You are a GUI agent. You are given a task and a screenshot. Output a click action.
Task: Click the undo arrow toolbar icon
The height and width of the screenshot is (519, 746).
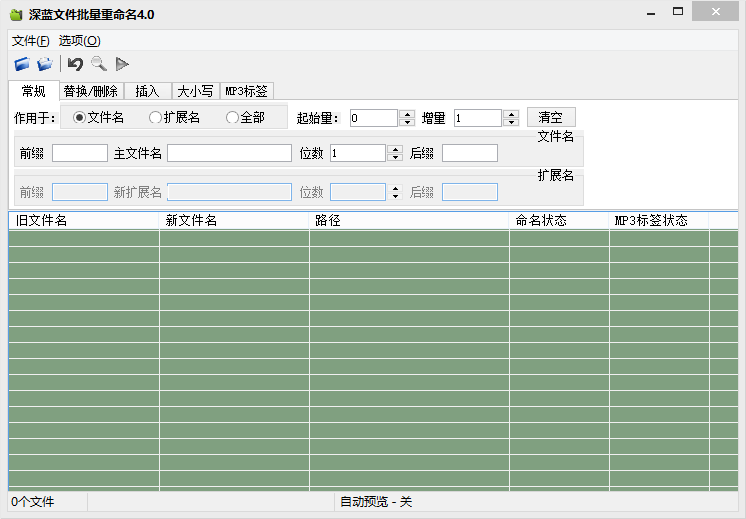(x=75, y=64)
